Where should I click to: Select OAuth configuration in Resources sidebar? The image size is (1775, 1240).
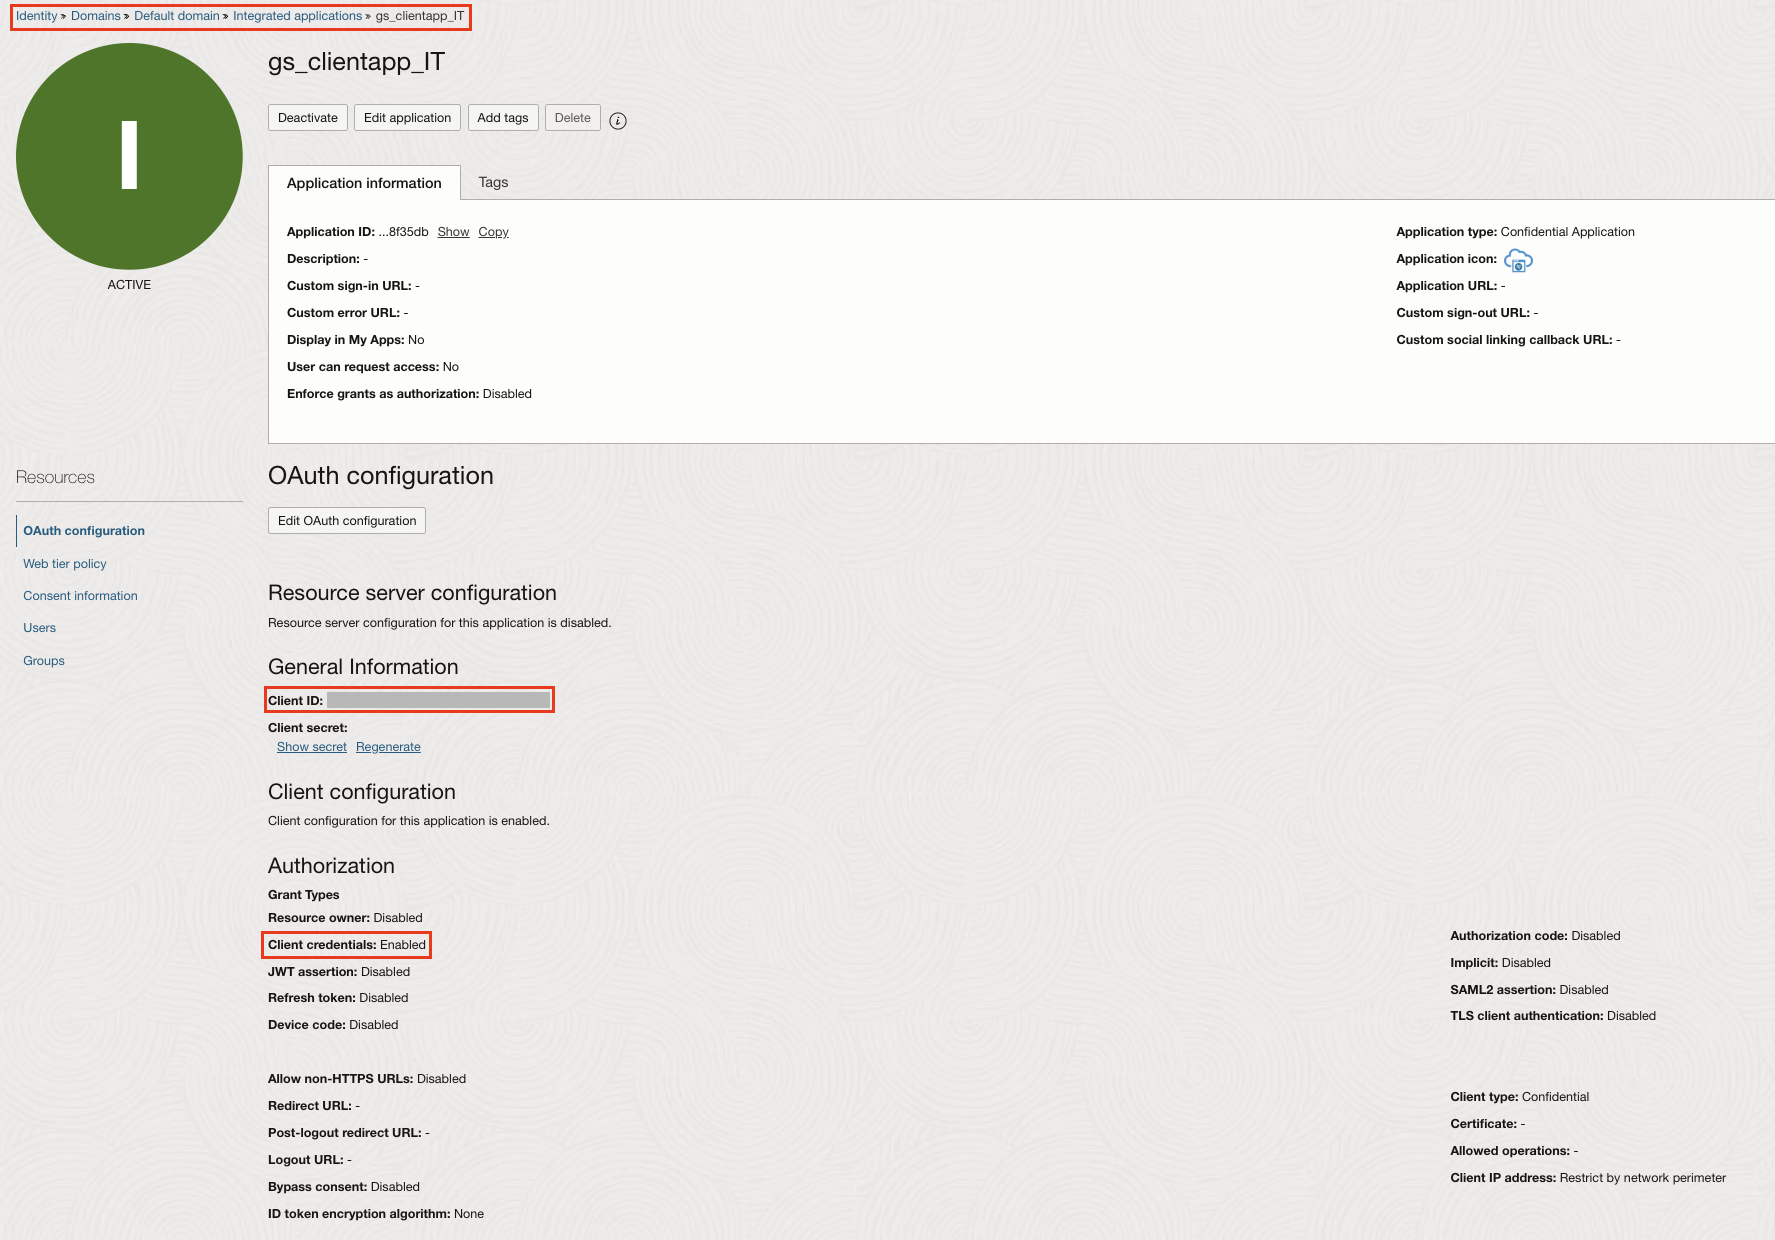click(x=84, y=531)
